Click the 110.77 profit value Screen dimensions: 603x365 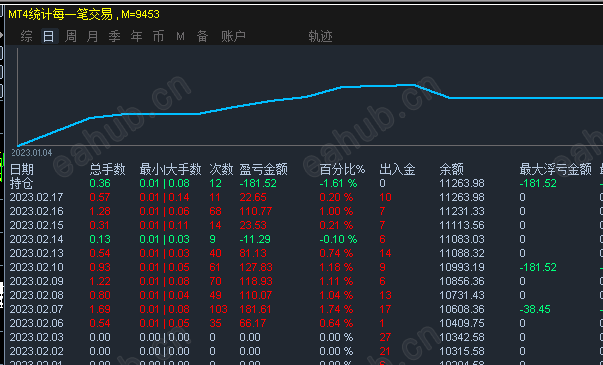256,212
